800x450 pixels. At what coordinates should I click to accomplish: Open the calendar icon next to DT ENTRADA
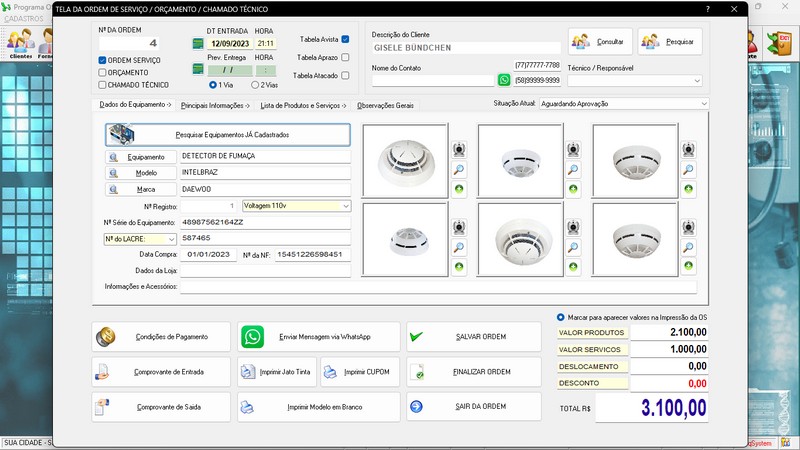[198, 44]
